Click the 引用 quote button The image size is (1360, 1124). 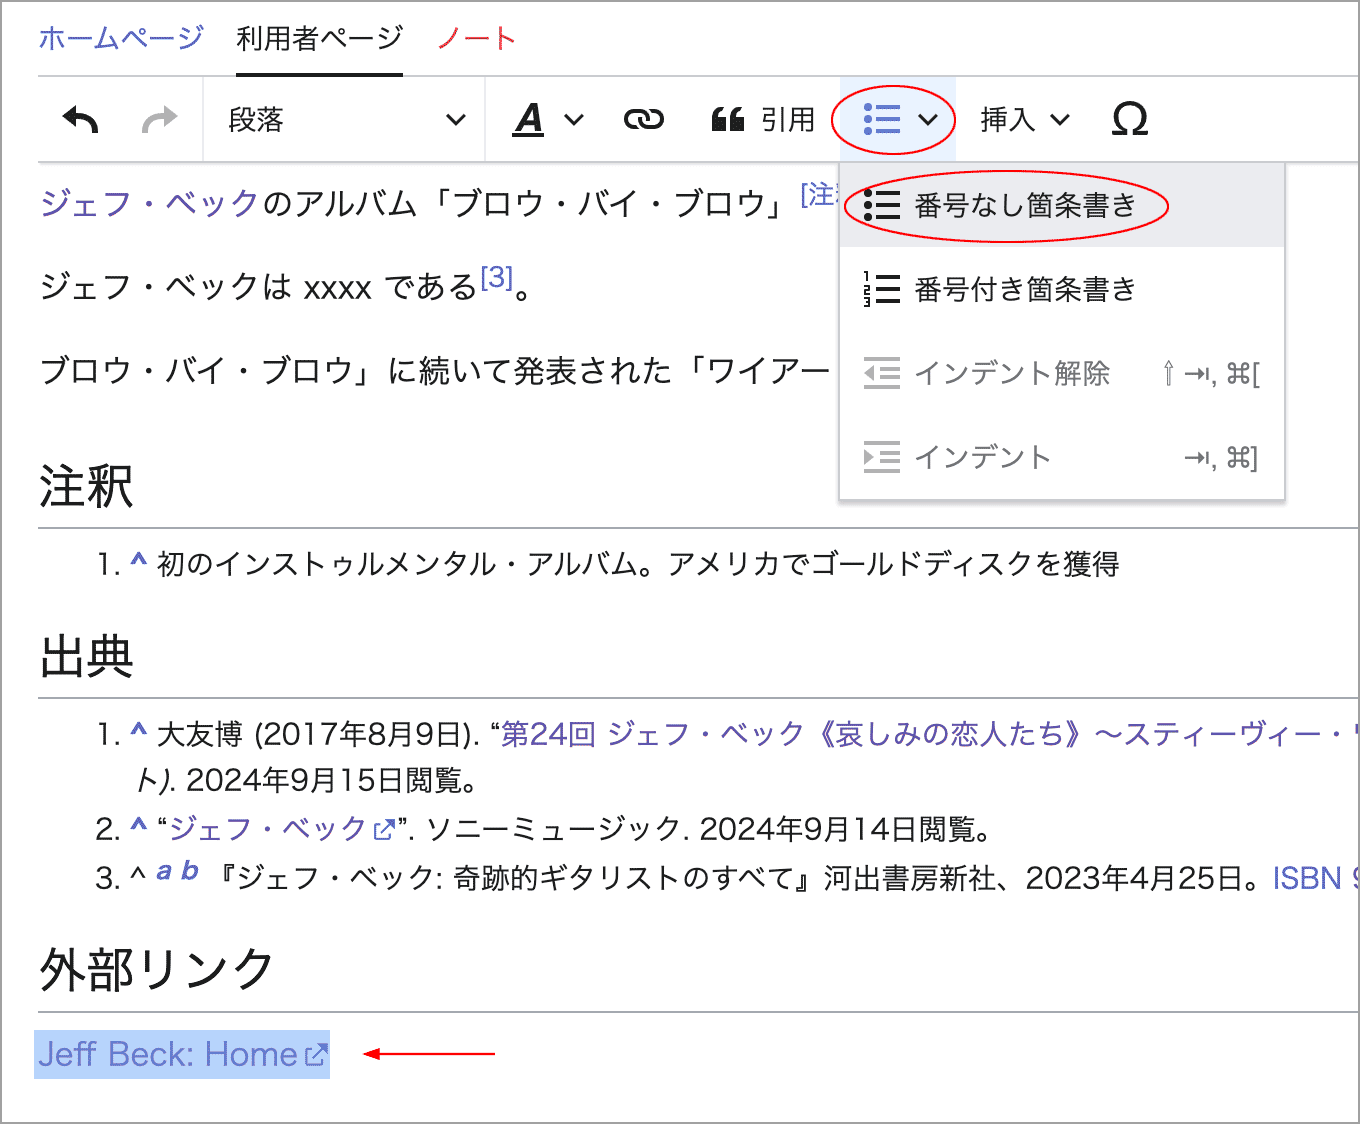(x=763, y=120)
